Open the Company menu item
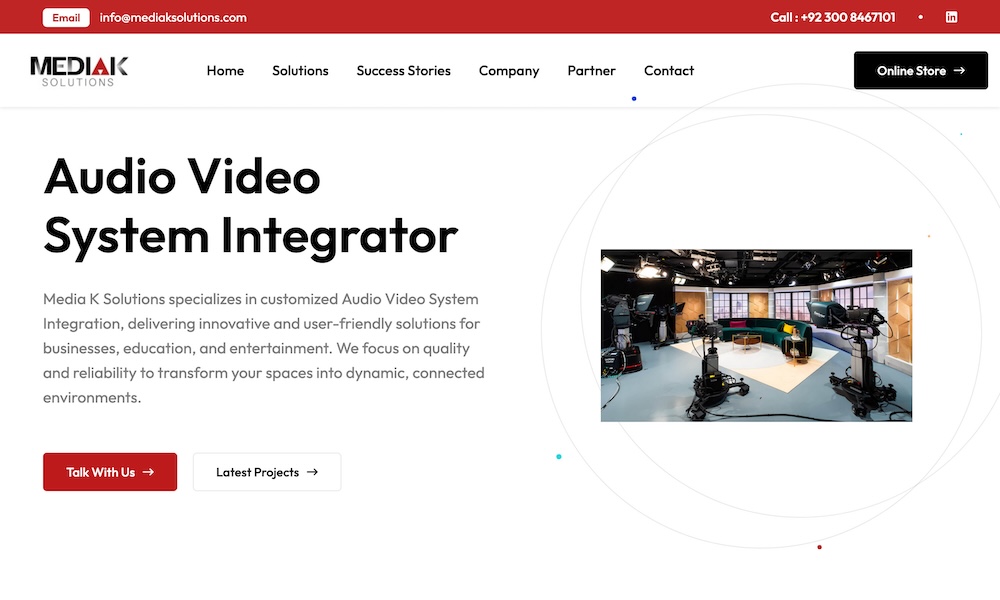Viewport: 1000px width, 600px height. pos(509,70)
